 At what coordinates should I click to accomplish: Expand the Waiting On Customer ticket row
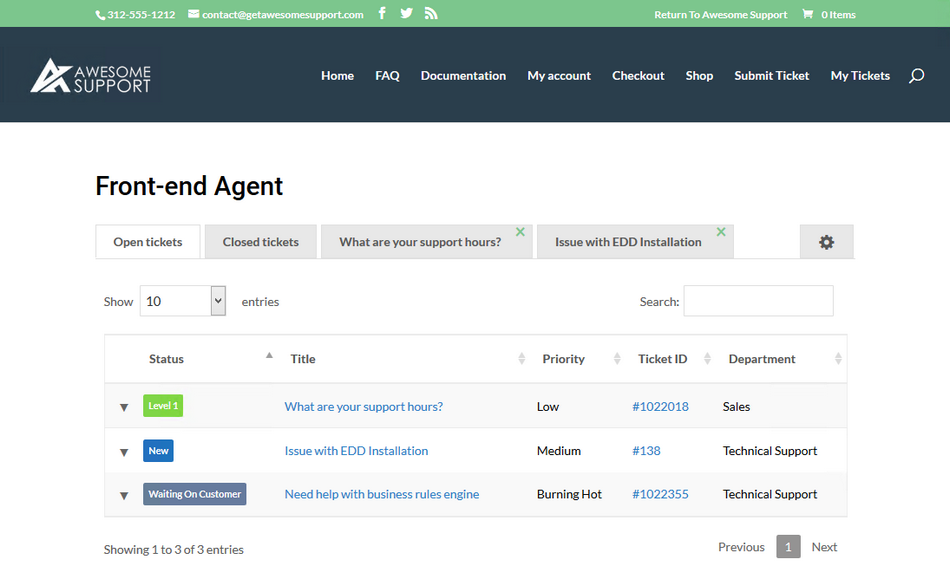pyautogui.click(x=124, y=496)
